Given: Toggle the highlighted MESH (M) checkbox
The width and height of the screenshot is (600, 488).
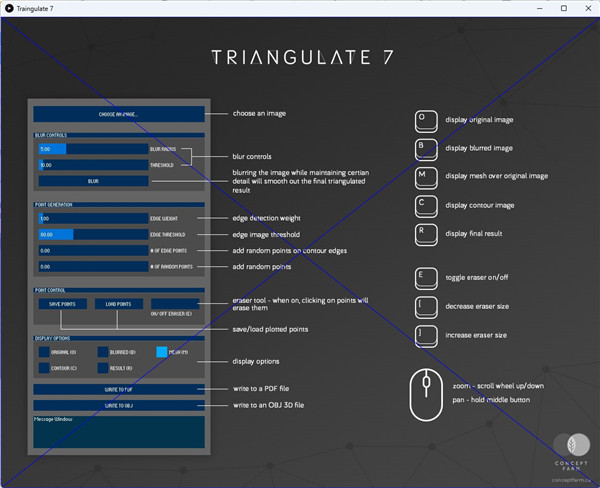Looking at the screenshot, I should pyautogui.click(x=162, y=352).
